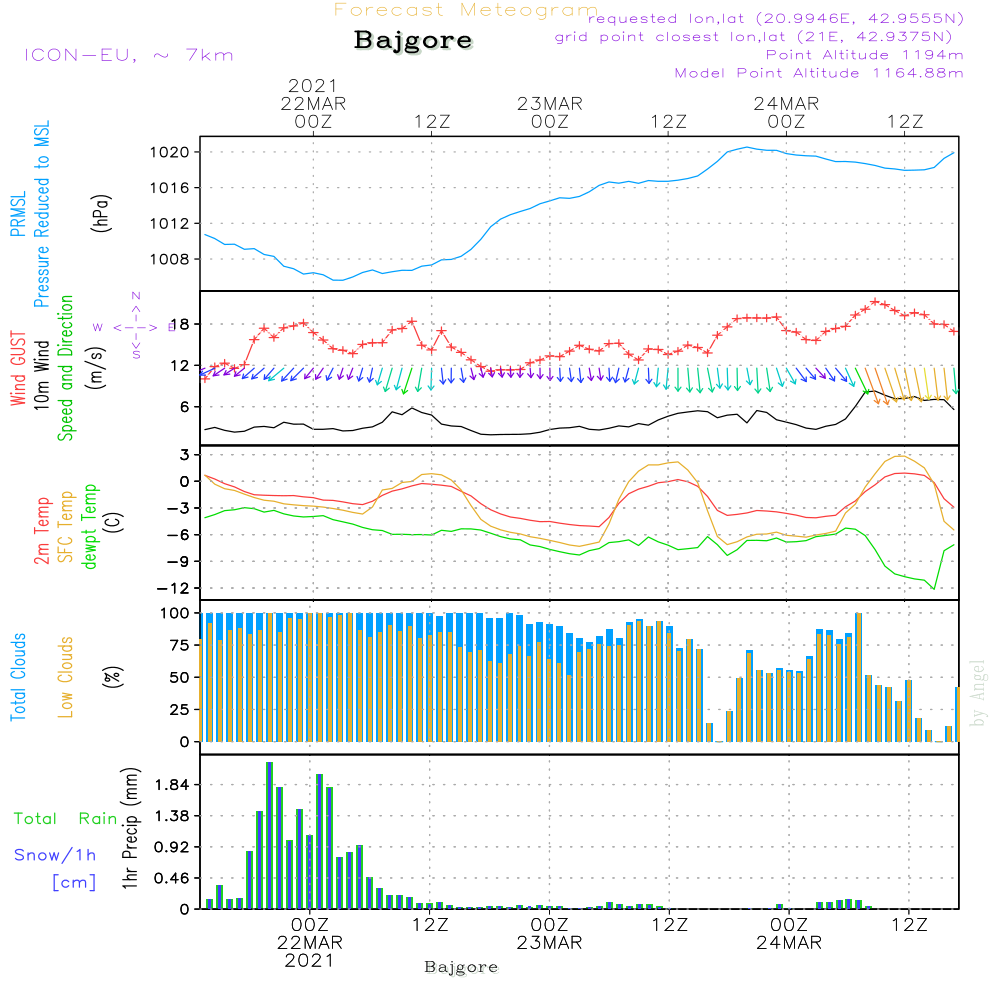
Task: Click the '75' cloud cover axis value
Action: click(180, 645)
